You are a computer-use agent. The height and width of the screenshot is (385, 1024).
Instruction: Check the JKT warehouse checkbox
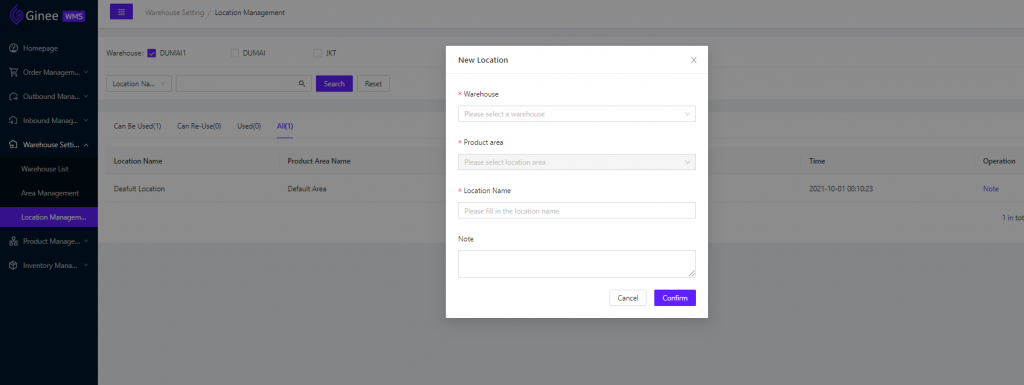(x=317, y=54)
